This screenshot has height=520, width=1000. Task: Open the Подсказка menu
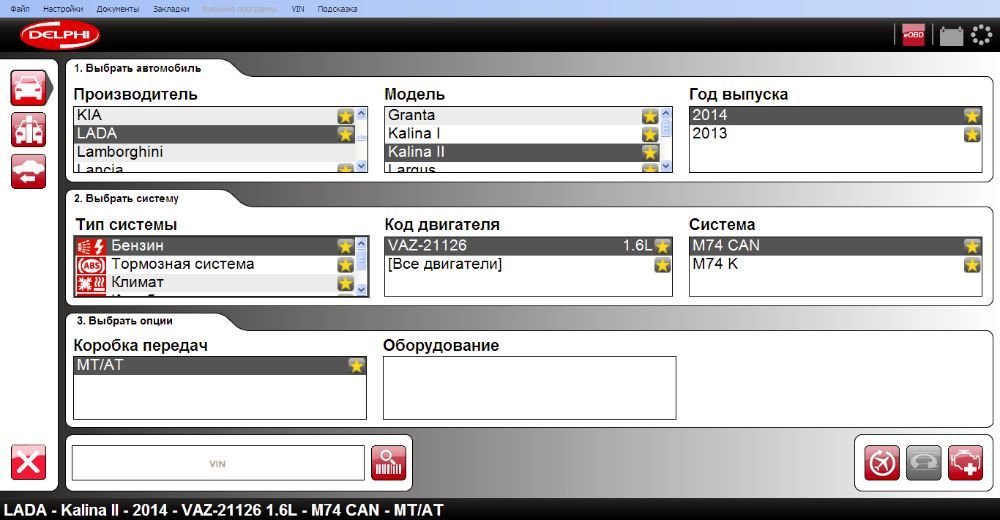click(337, 9)
